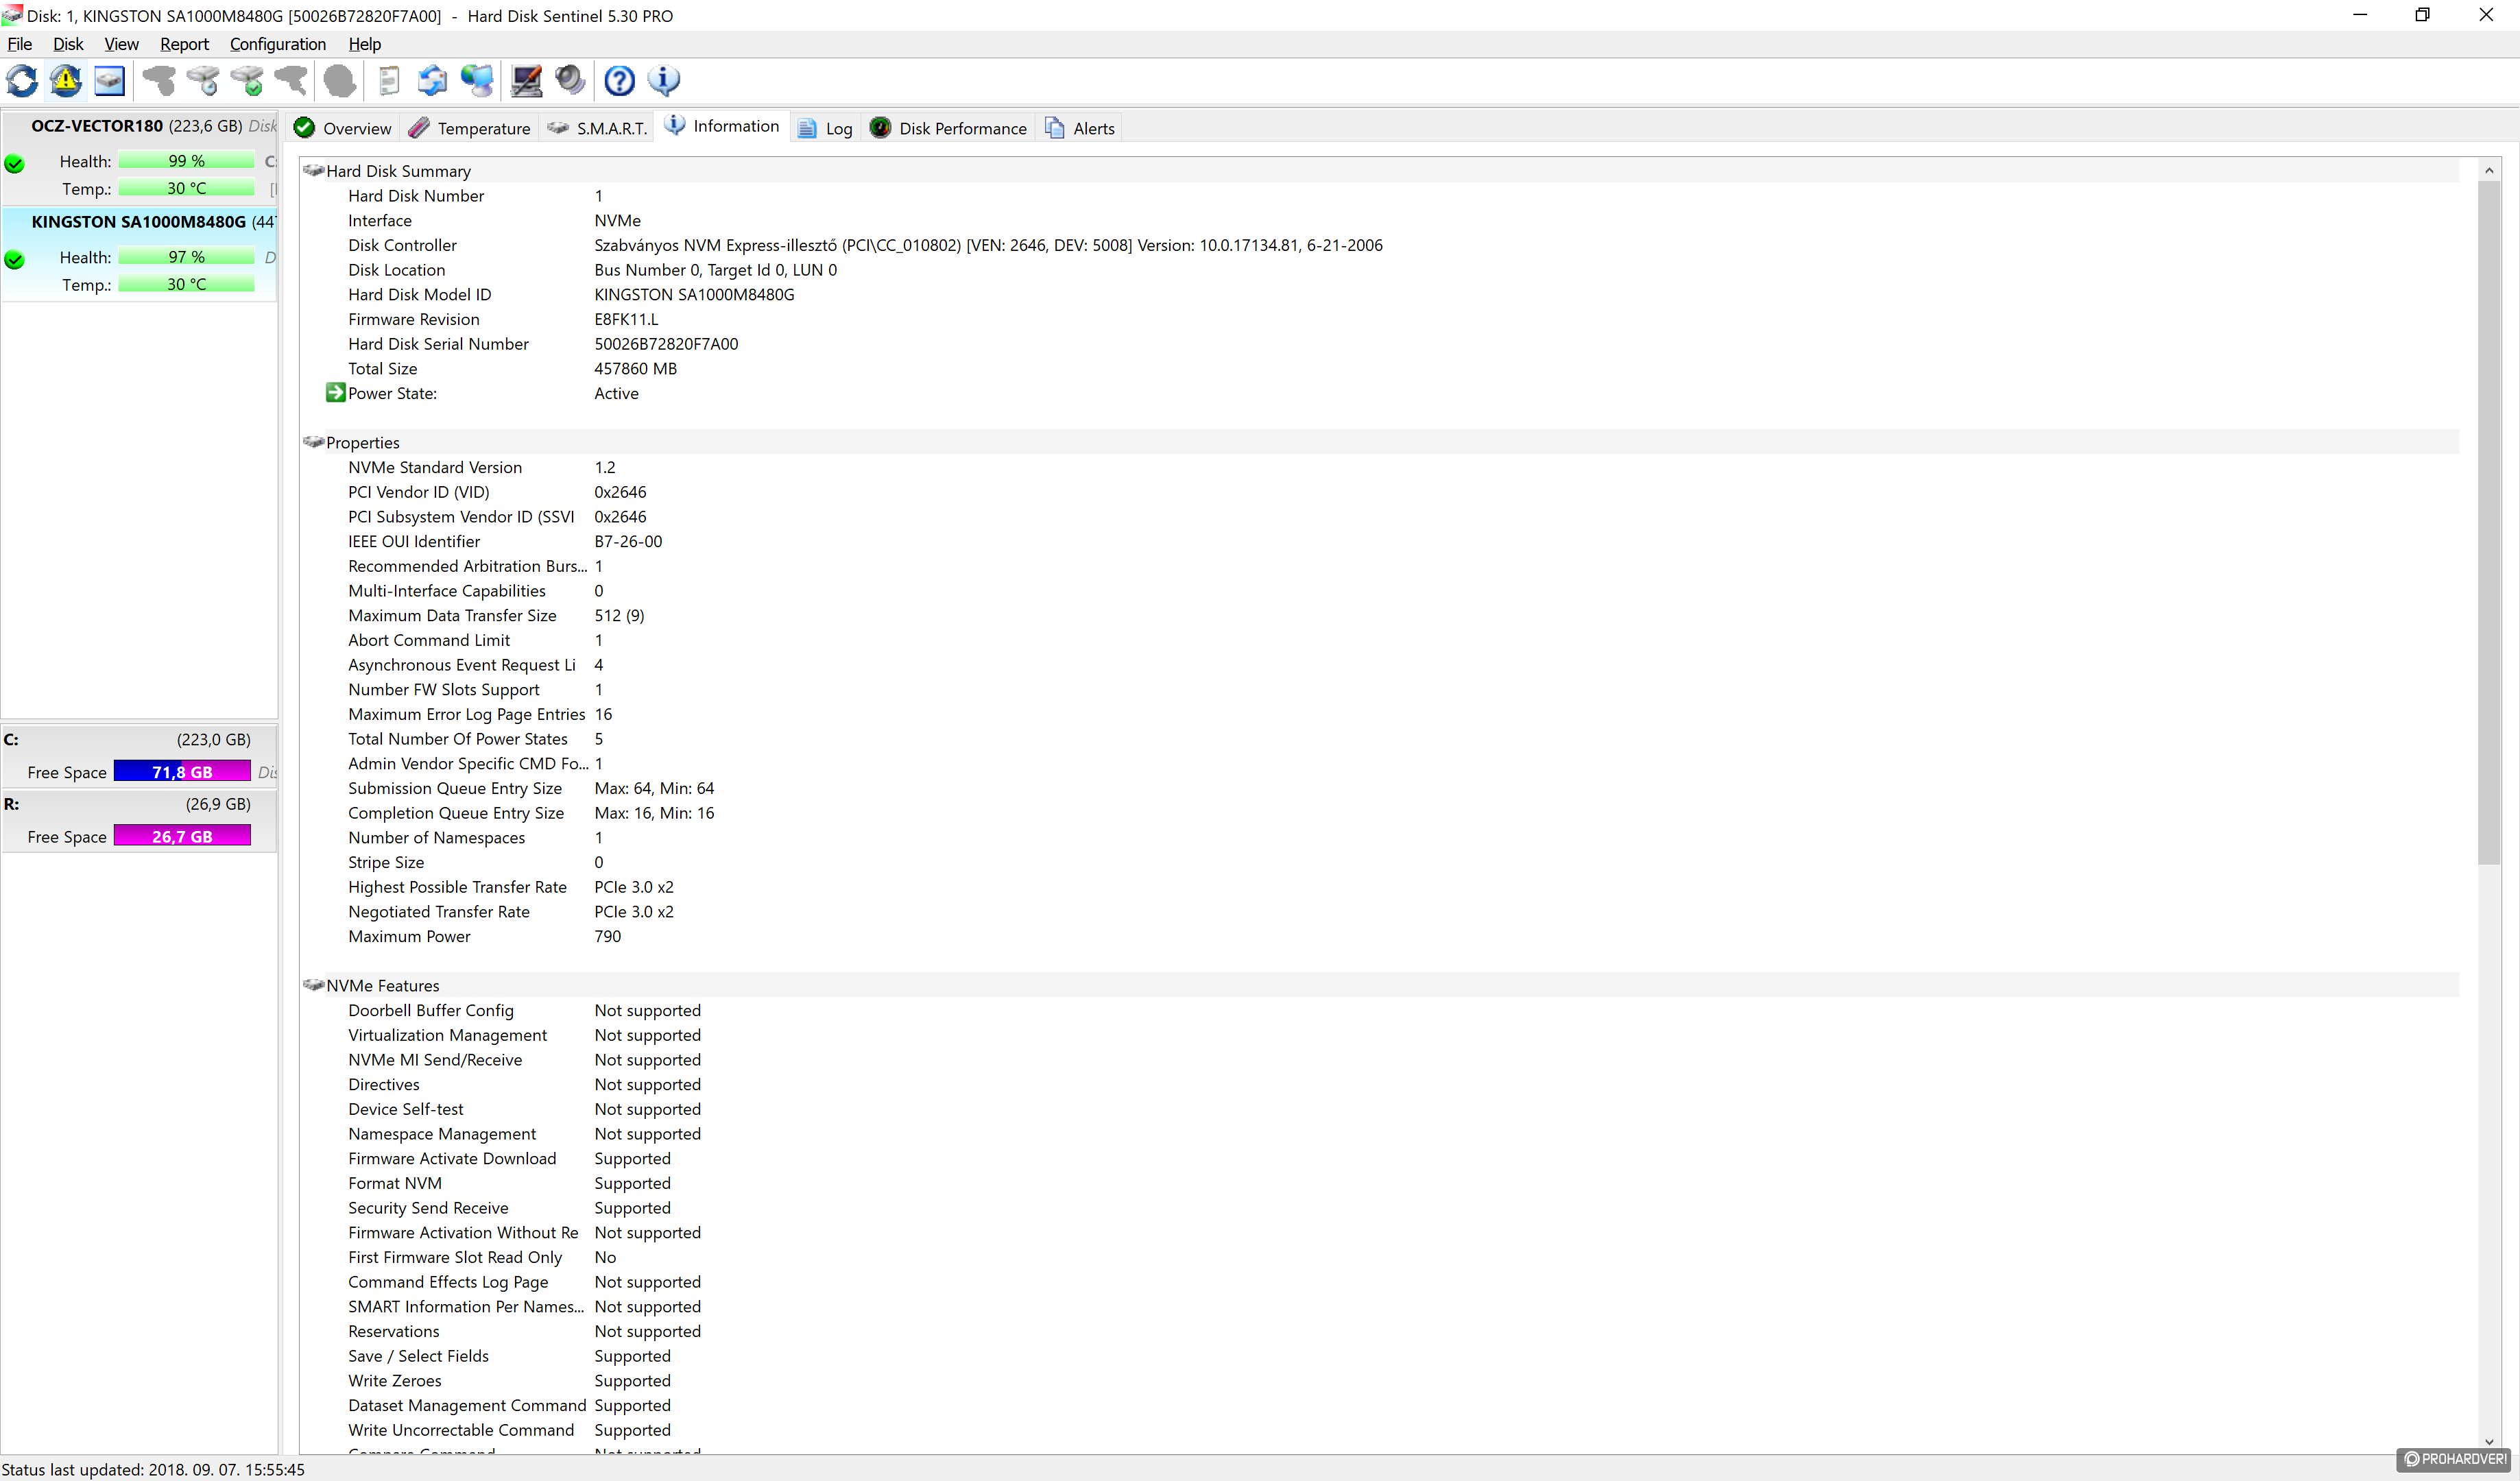Screen dimensions: 2520x1481
Task: Open the File menu
Action: [20, 44]
